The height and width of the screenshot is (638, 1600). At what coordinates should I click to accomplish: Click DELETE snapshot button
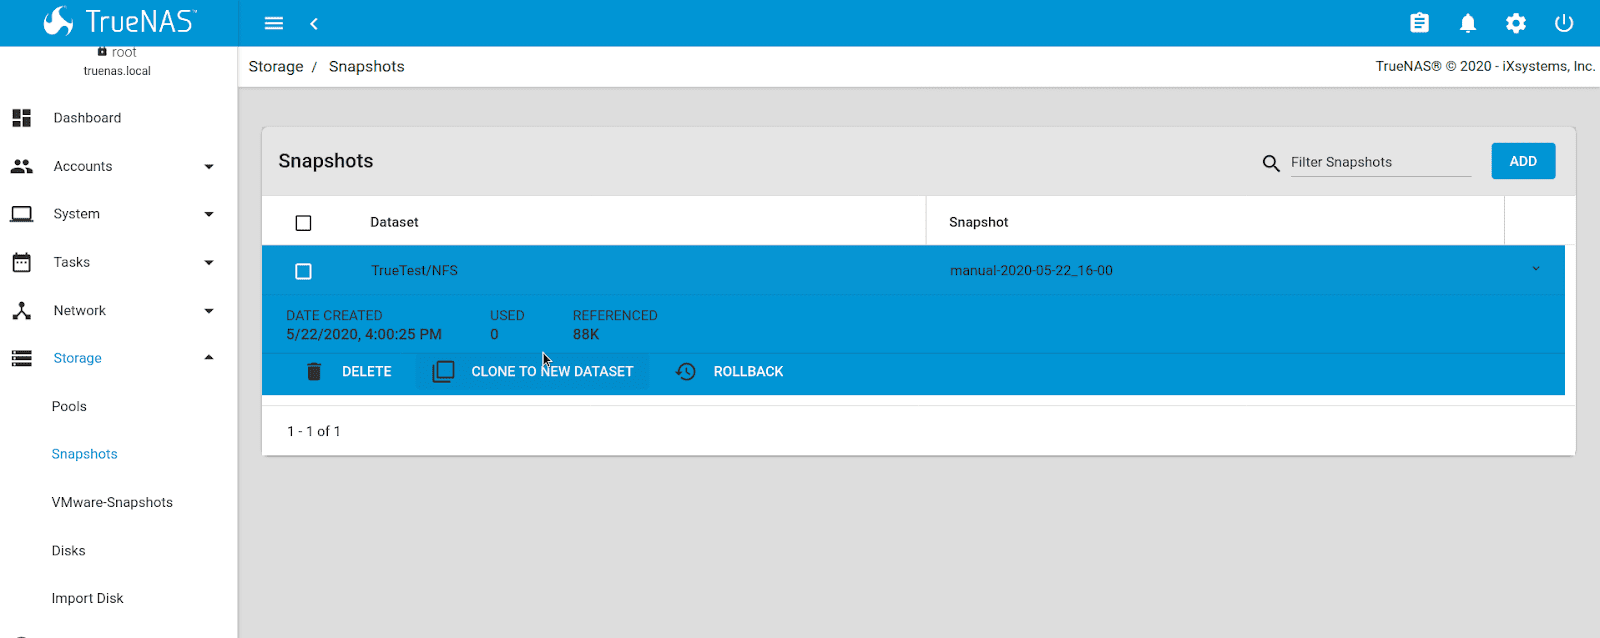click(x=348, y=371)
